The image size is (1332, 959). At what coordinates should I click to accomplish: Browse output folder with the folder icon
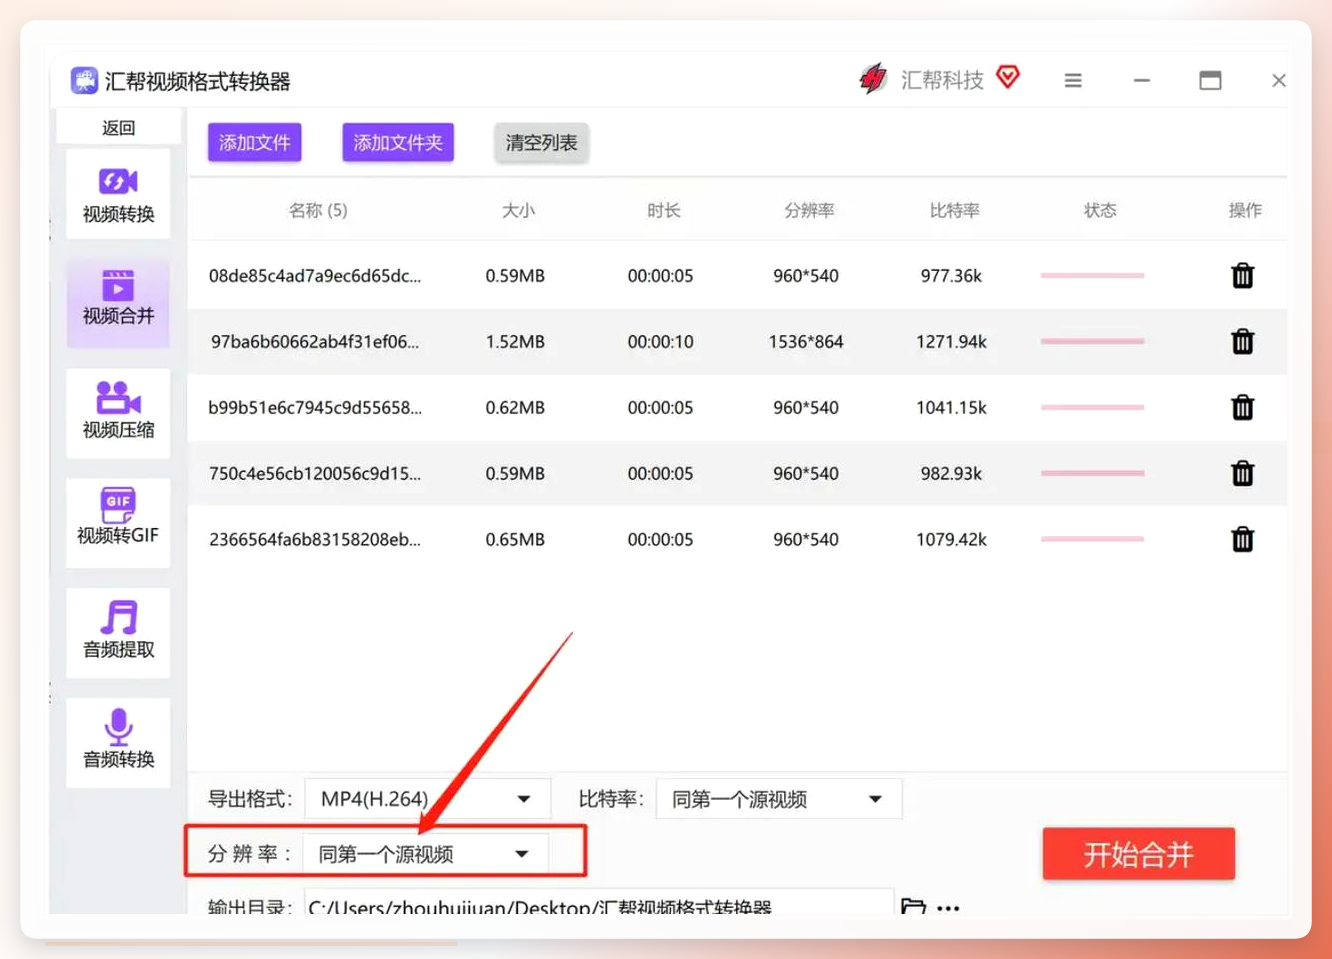pos(912,907)
